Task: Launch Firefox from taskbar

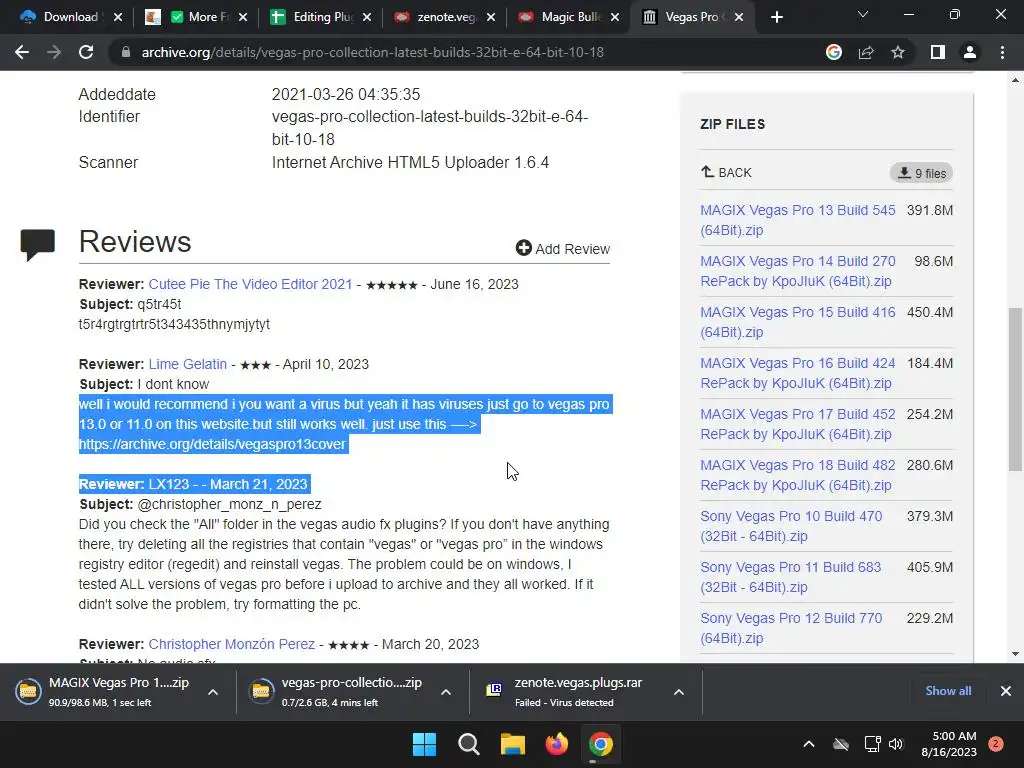Action: tap(556, 744)
